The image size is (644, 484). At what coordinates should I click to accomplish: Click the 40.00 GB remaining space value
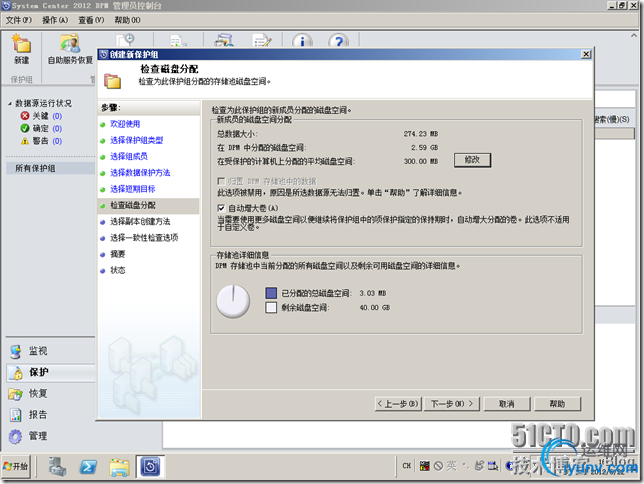(x=375, y=308)
